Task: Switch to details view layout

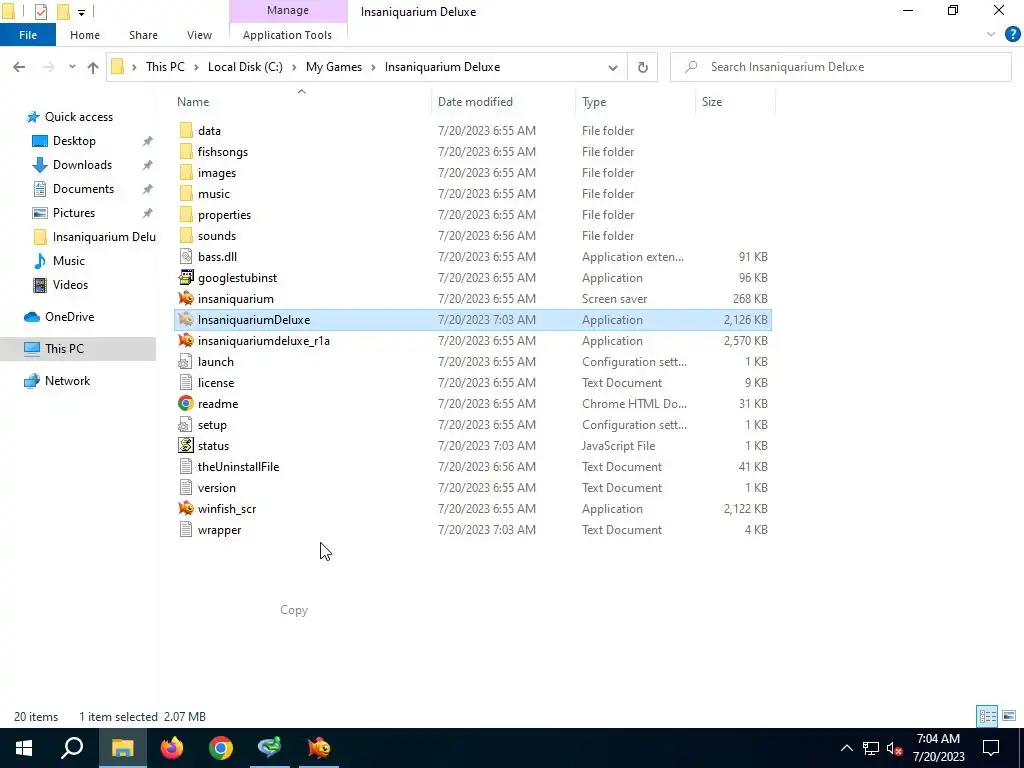Action: coord(987,716)
